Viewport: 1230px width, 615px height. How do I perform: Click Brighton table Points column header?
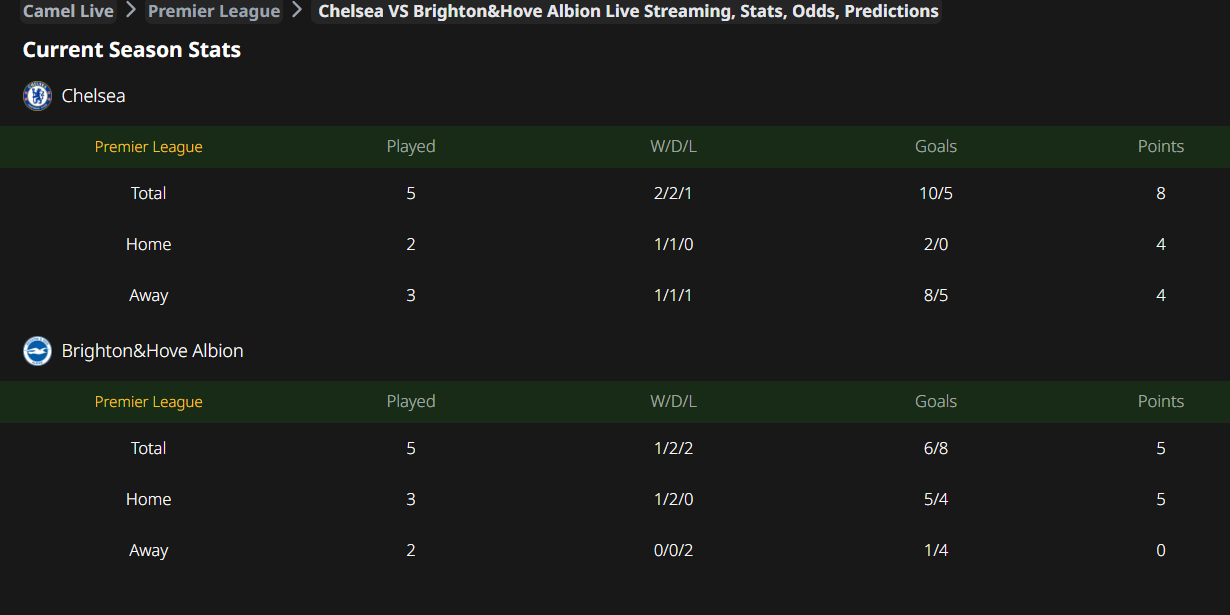pos(1161,402)
